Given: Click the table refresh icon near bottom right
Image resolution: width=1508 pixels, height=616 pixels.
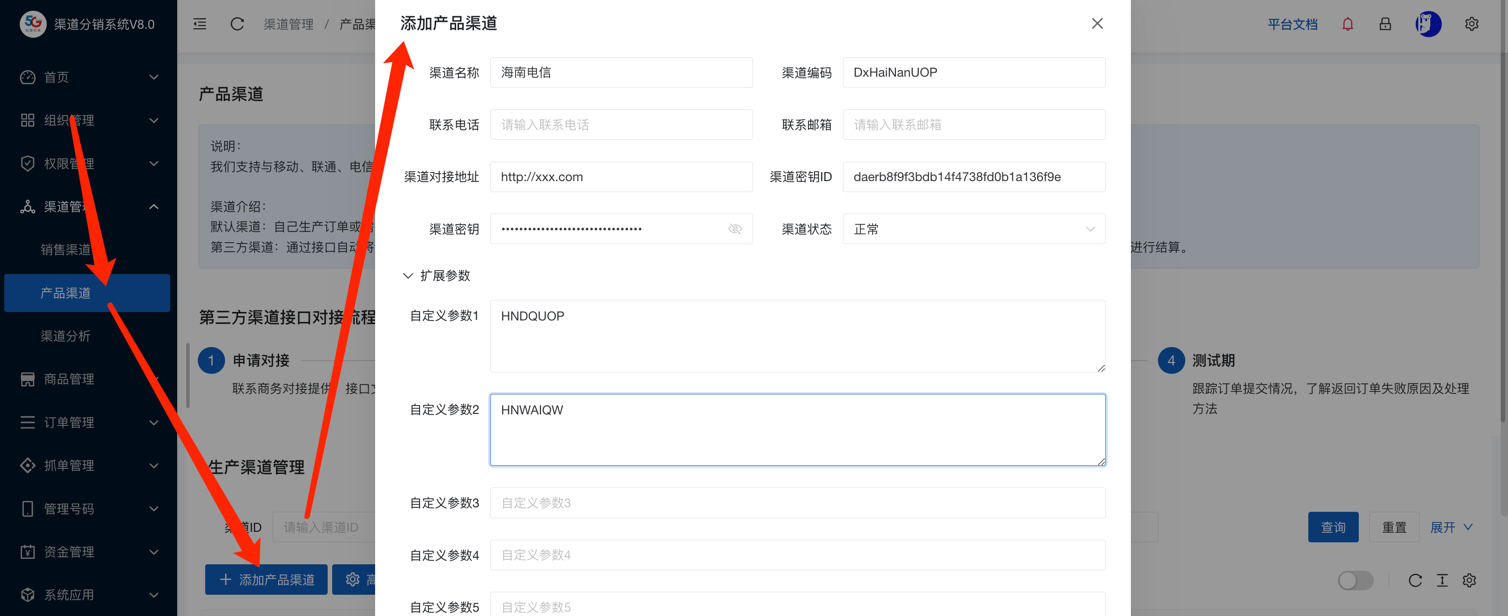Looking at the screenshot, I should 1416,580.
